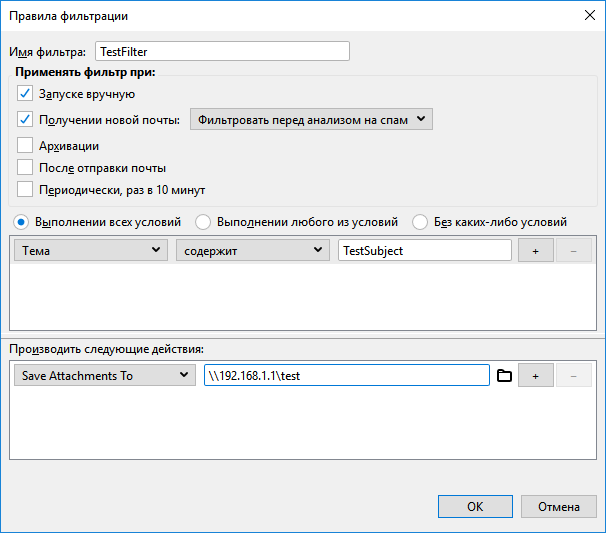The width and height of the screenshot is (606, 533).
Task: Browse for folder using the folder icon
Action: pyautogui.click(x=504, y=375)
